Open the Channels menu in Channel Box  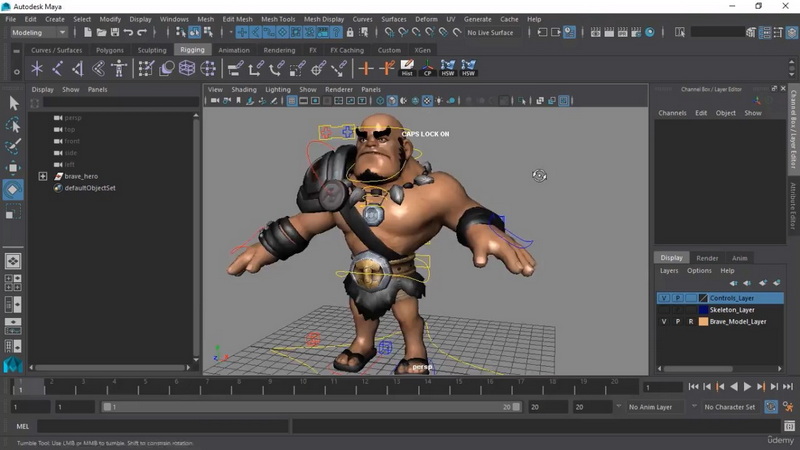coord(672,113)
